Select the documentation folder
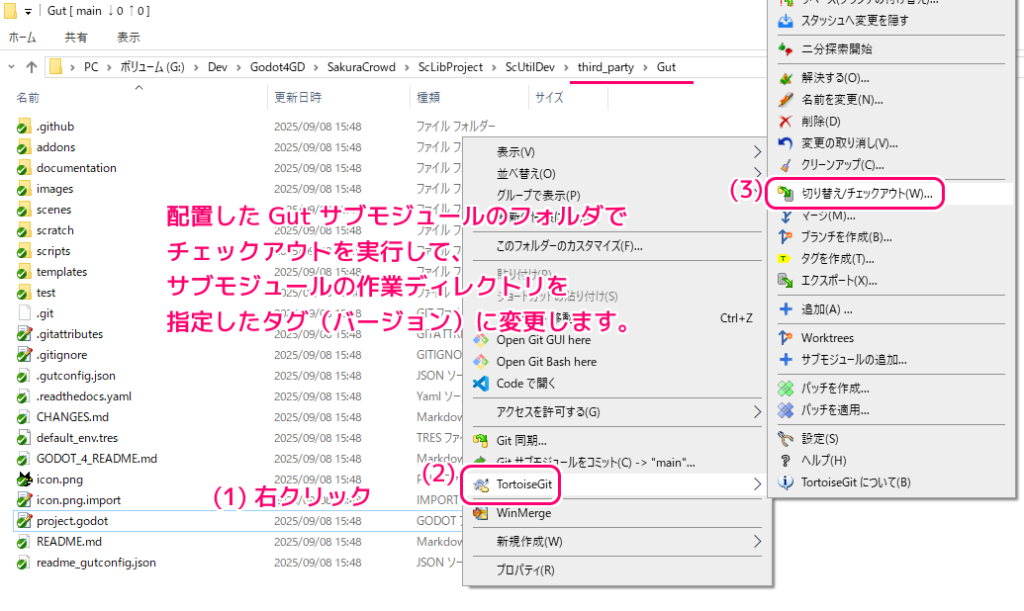The height and width of the screenshot is (611, 1024). click(x=76, y=168)
